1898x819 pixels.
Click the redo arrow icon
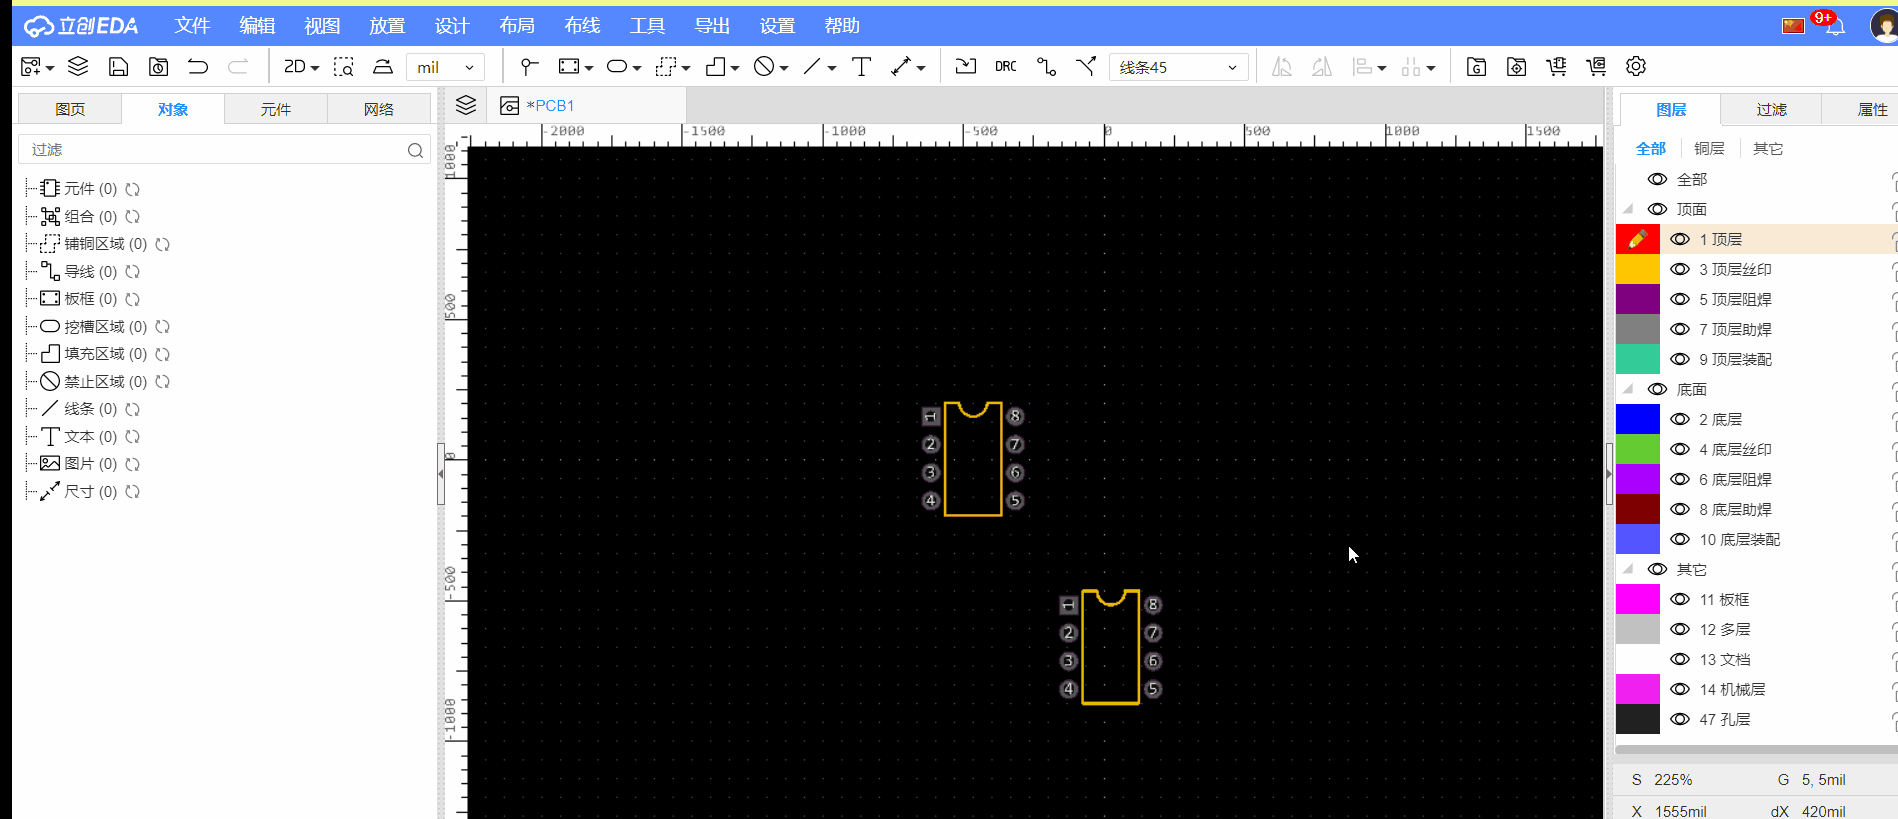point(238,67)
